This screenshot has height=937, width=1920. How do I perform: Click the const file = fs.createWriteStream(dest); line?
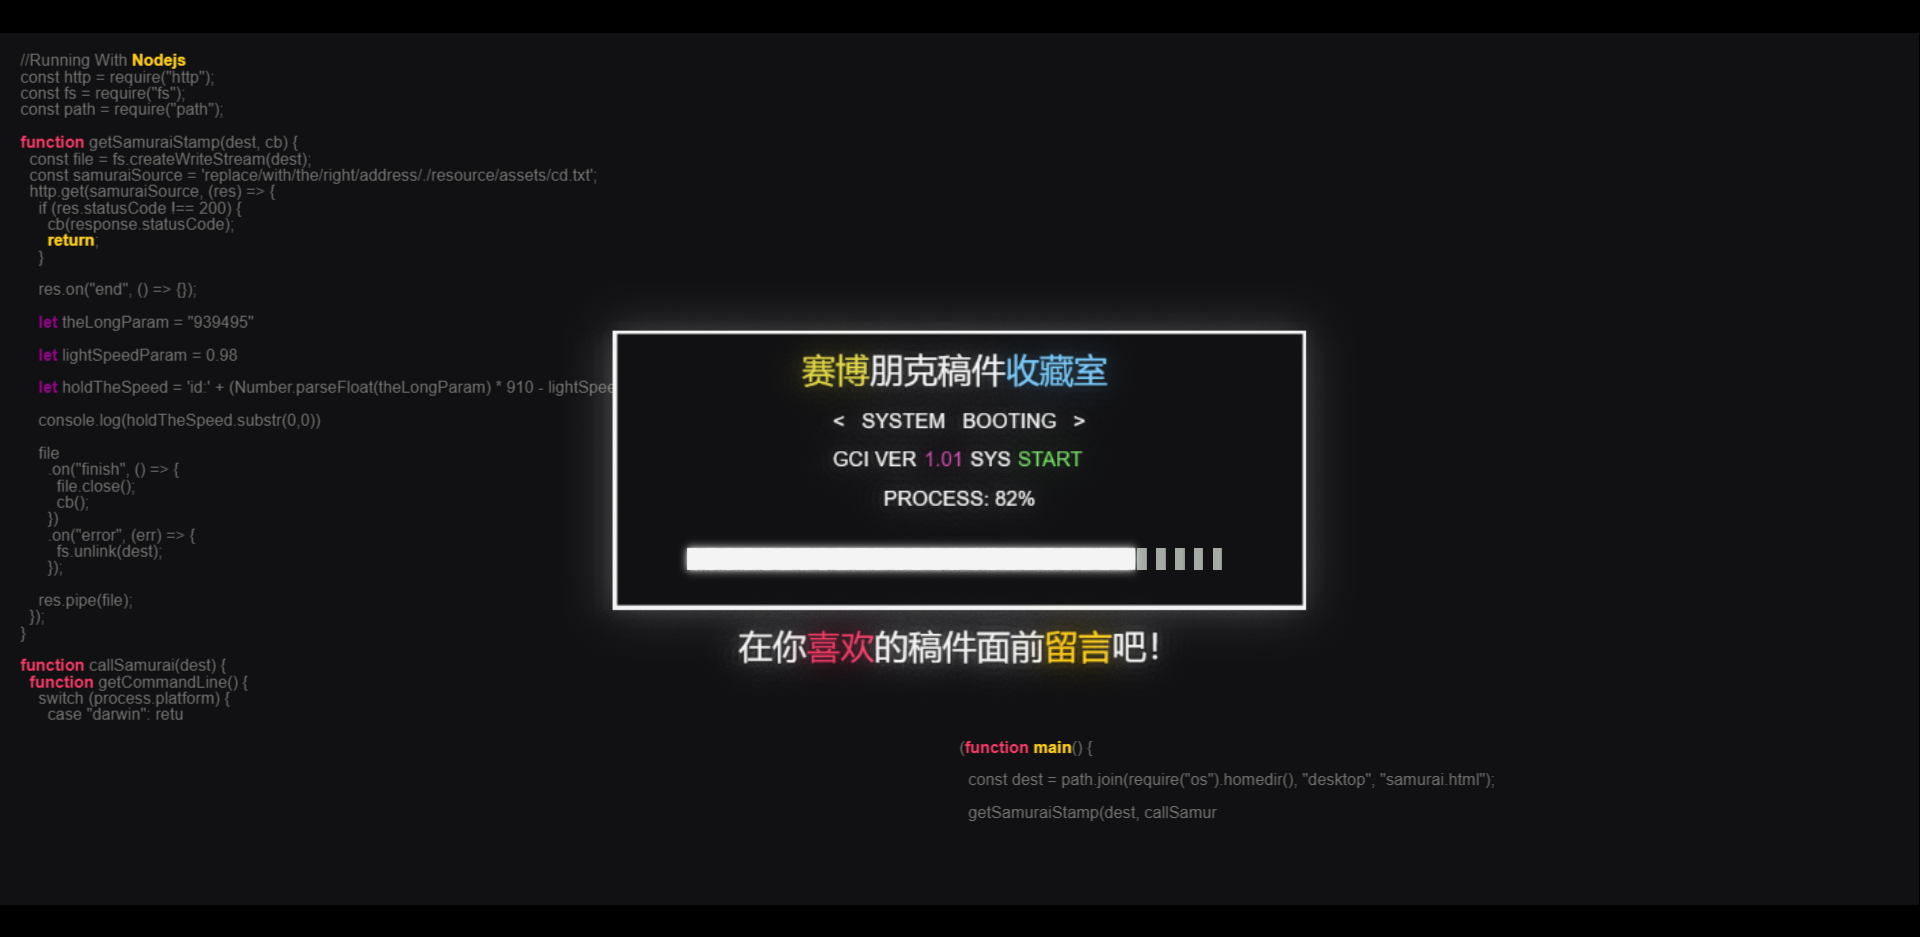(170, 159)
